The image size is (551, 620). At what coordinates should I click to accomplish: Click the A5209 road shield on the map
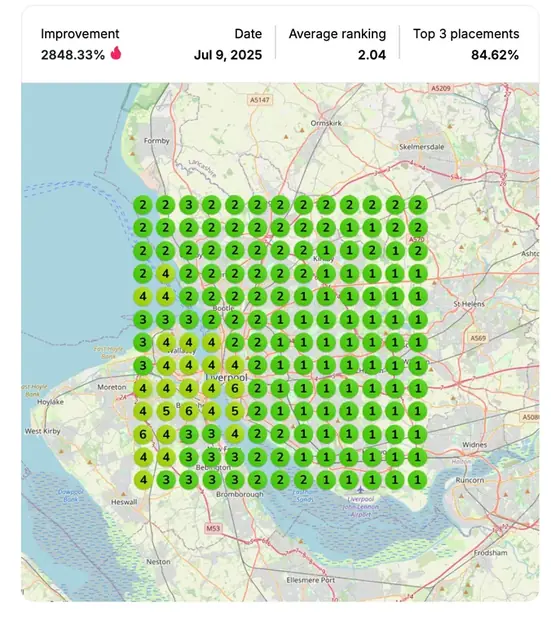click(x=441, y=88)
